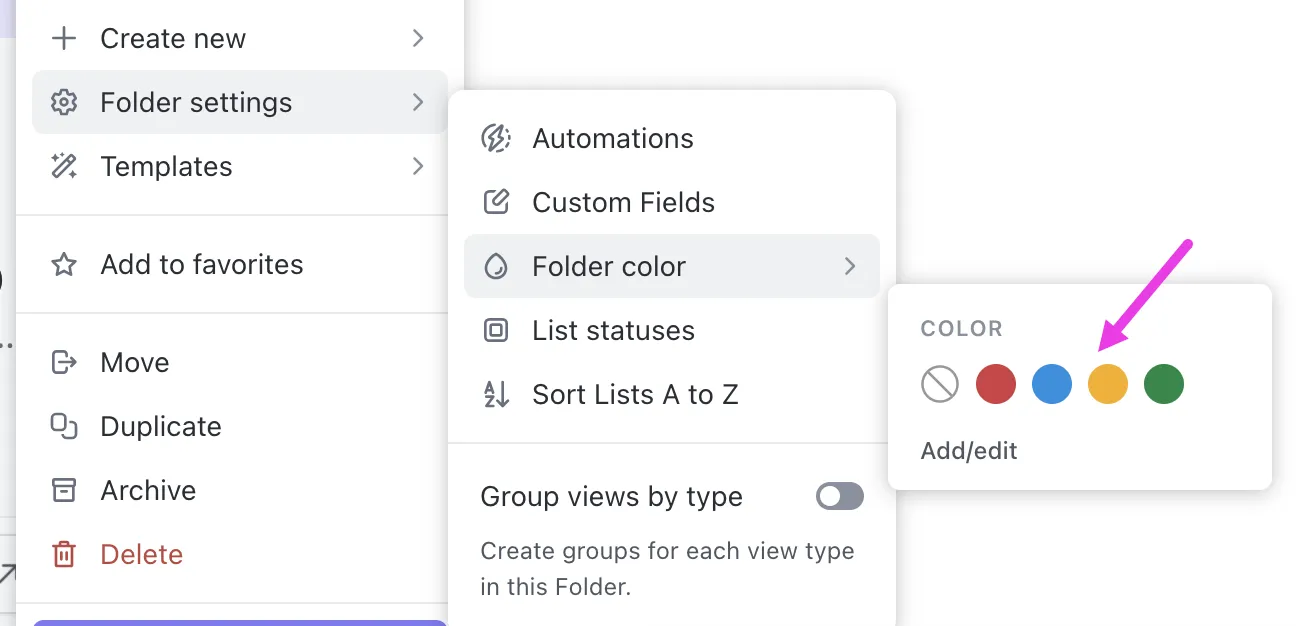Click the Automations lightning icon
The image size is (1296, 626).
point(496,138)
